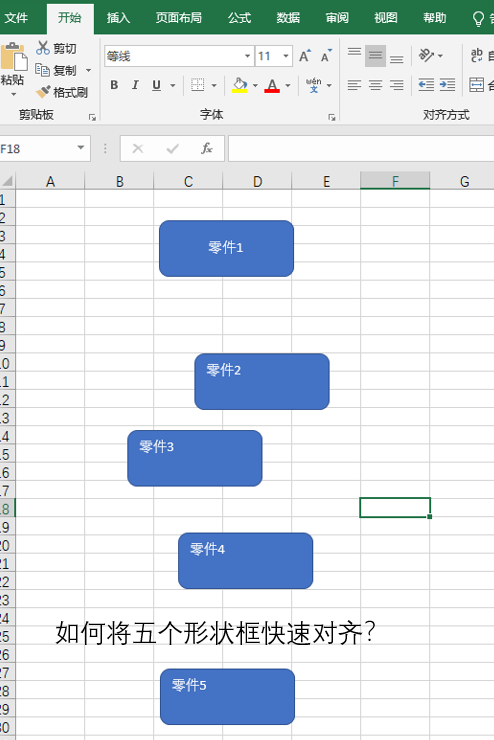The height and width of the screenshot is (740, 494).
Task: Open the Font group dialog launcher
Action: (x=332, y=117)
